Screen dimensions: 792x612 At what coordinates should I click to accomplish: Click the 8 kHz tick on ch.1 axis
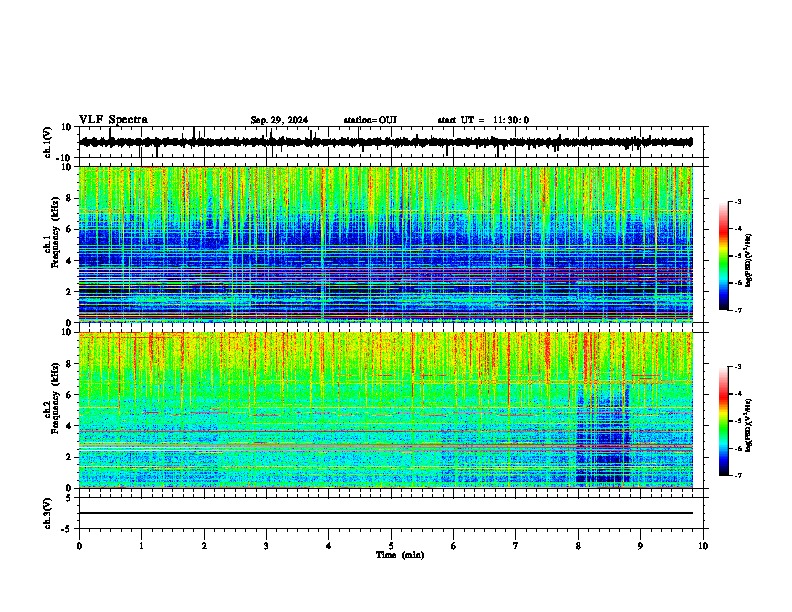pyautogui.click(x=70, y=198)
